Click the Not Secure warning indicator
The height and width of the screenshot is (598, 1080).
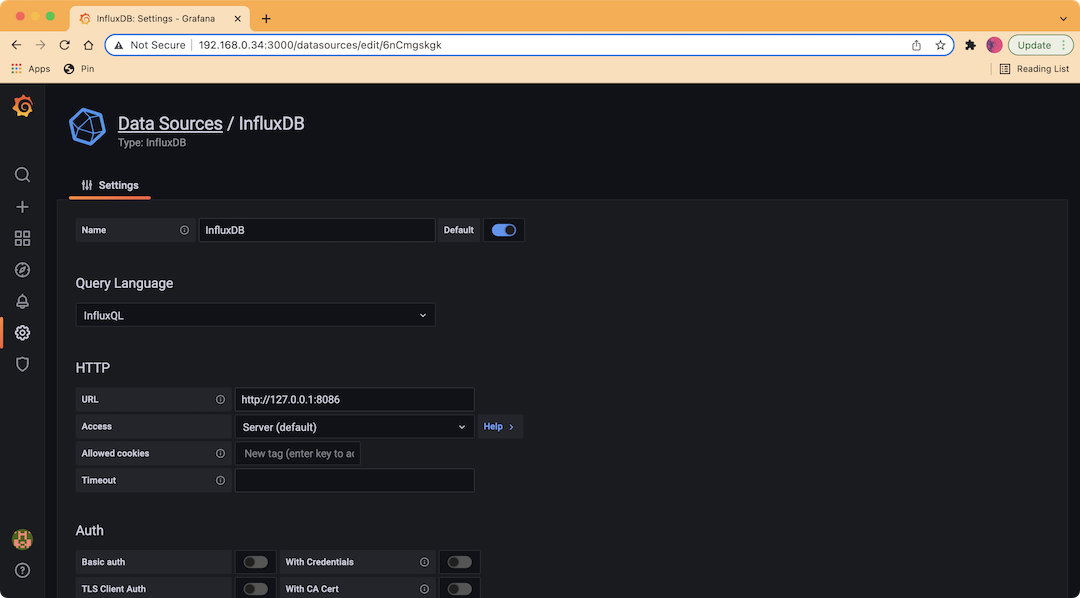[x=149, y=45]
